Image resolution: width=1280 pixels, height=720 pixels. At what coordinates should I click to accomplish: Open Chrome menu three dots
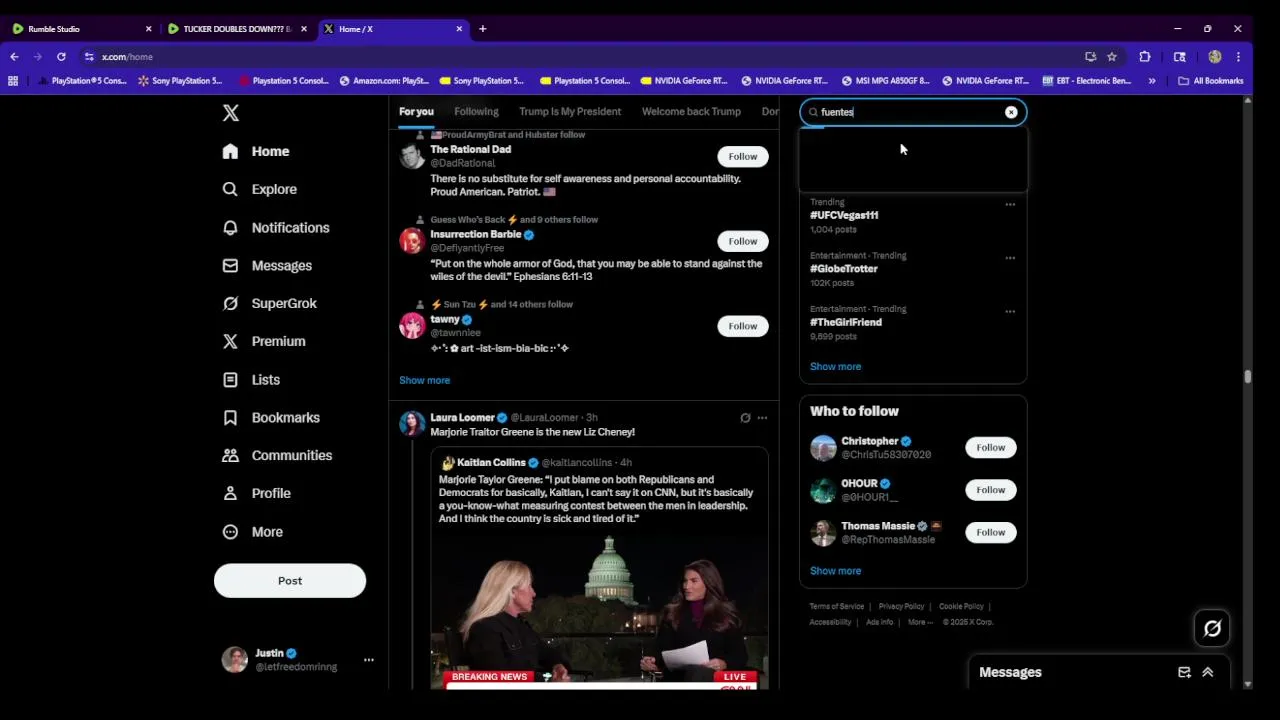[1238, 57]
